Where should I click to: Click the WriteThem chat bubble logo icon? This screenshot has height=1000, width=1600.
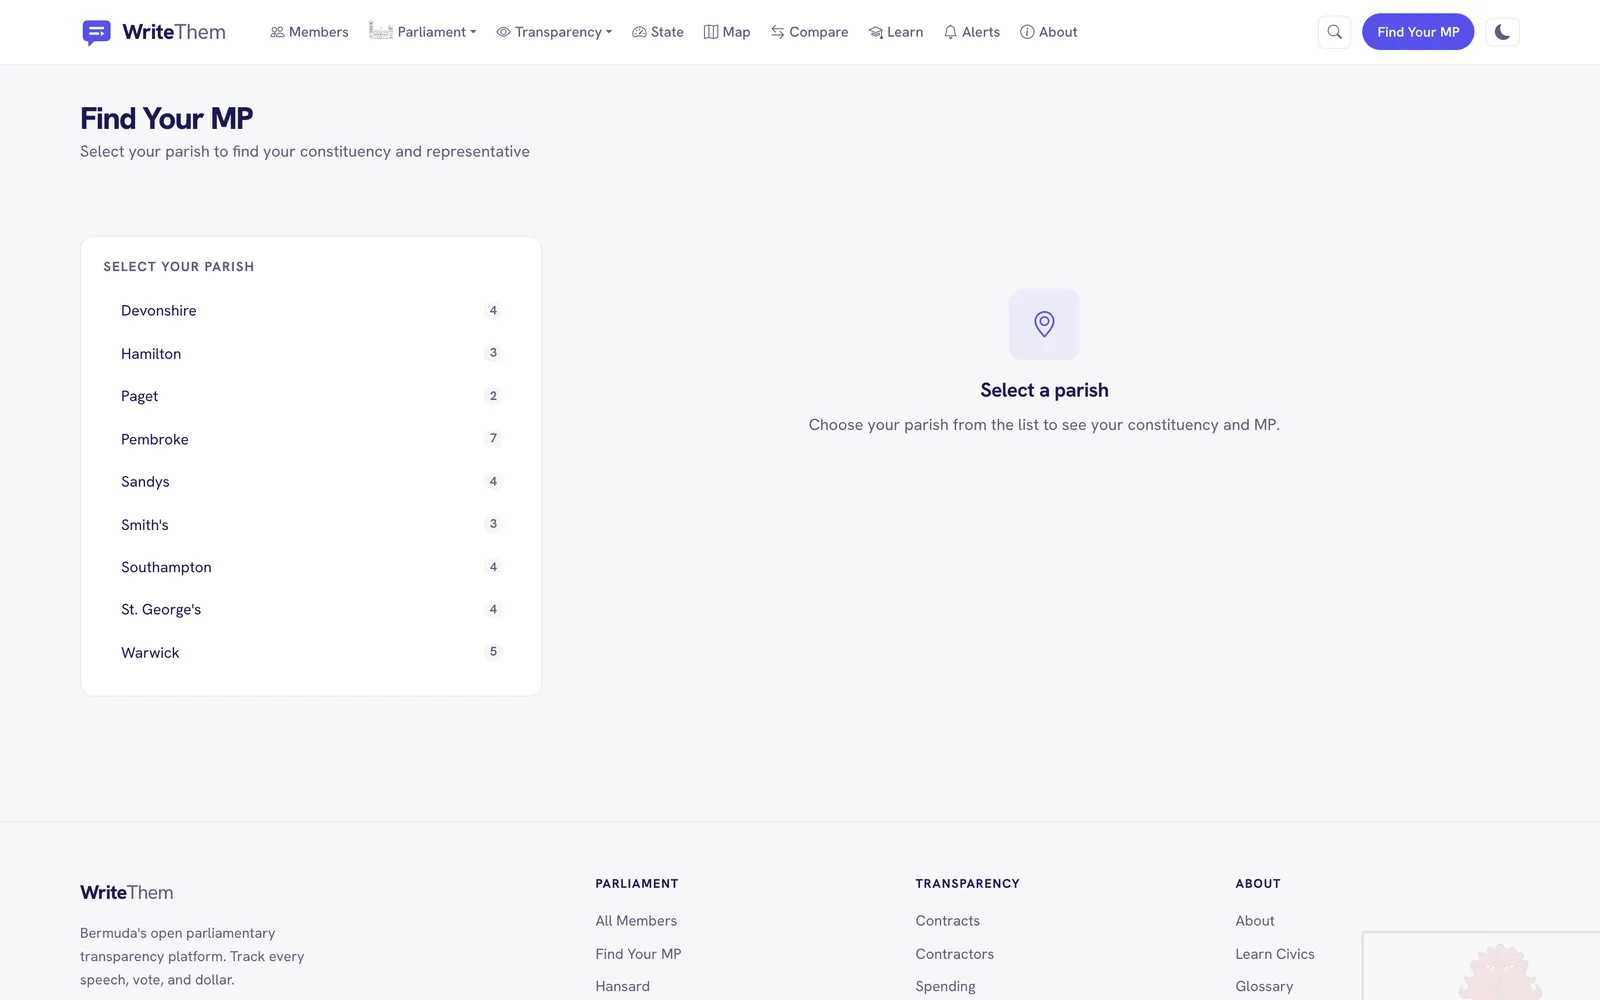pos(96,32)
